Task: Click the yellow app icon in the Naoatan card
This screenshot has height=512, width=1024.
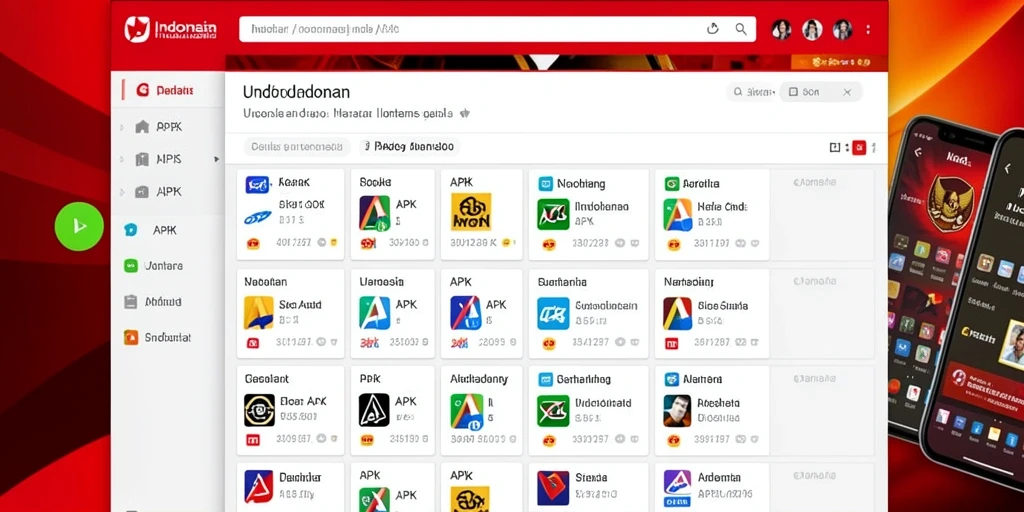Action: coord(259,313)
